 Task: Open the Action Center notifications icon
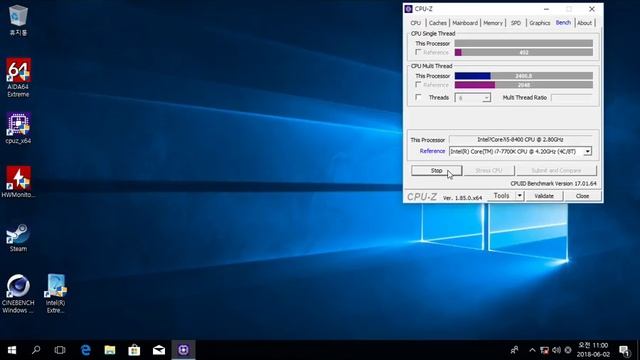point(624,350)
